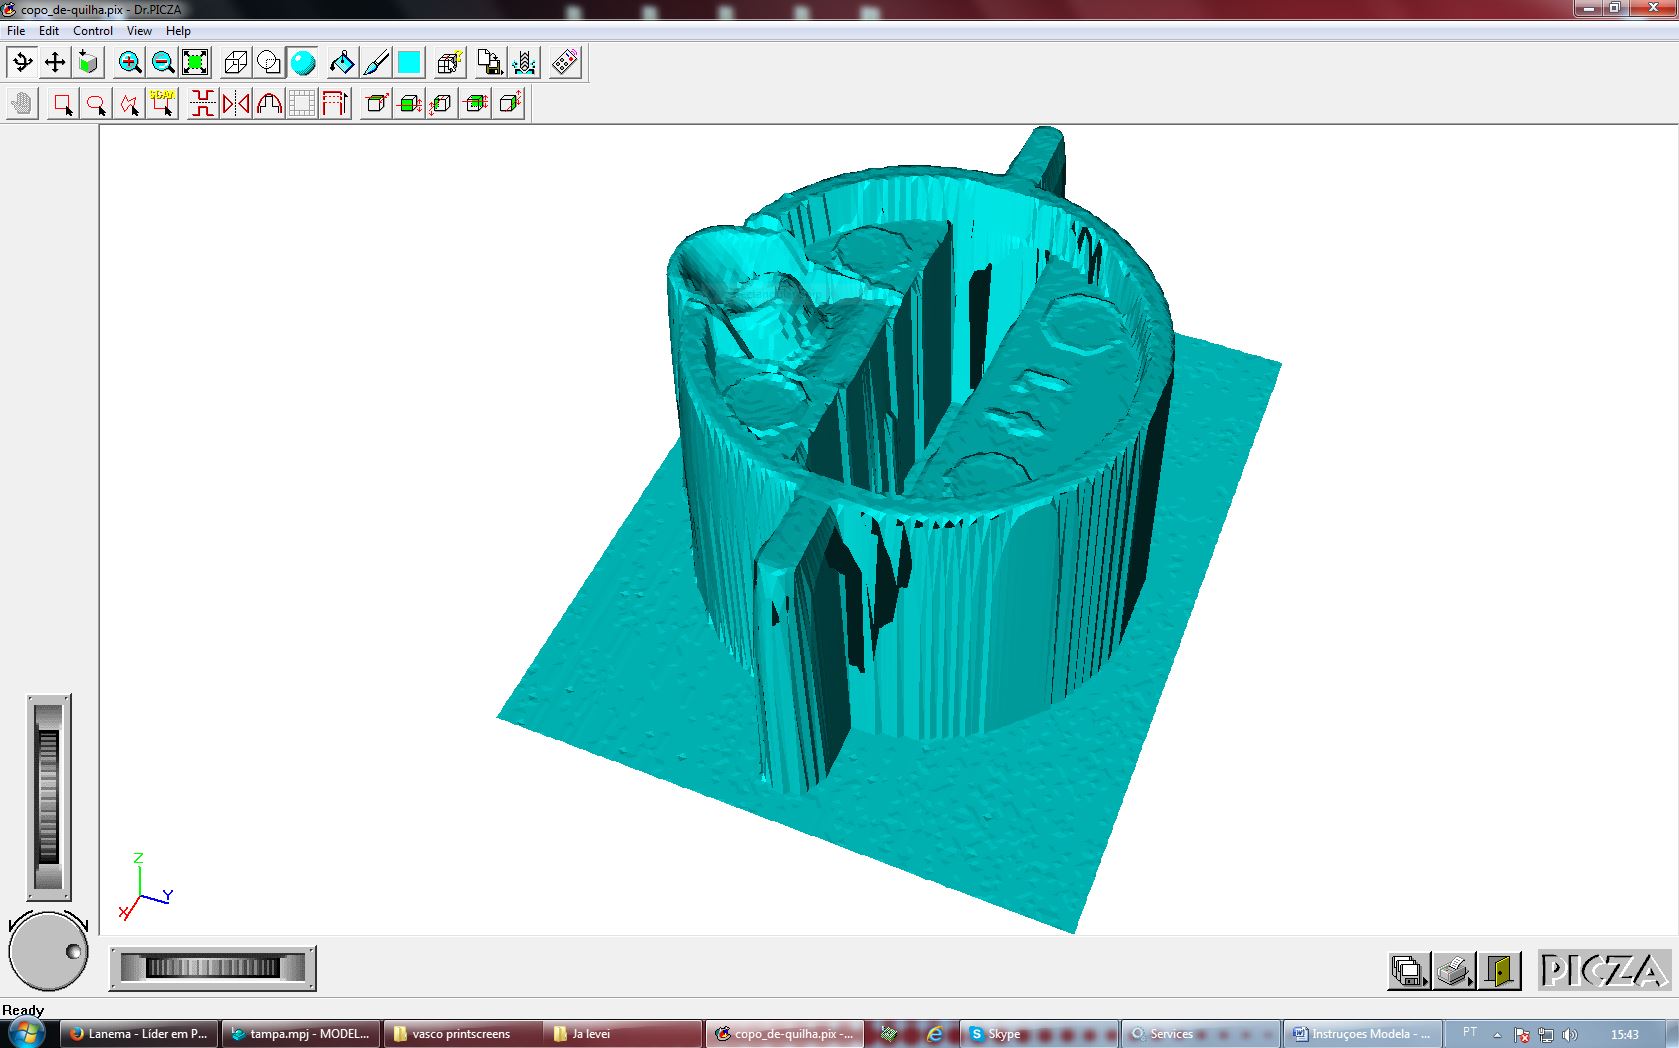Screen dimensions: 1679x1048
Task: Click the volume speaker tray icon
Action: tap(1570, 1035)
